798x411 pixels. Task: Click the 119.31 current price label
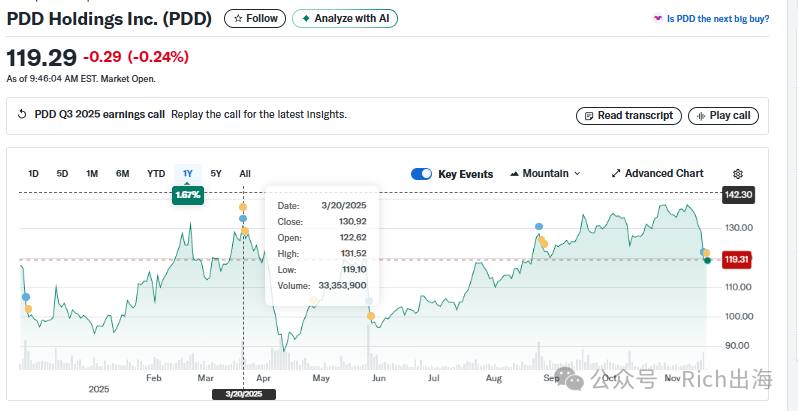736,260
